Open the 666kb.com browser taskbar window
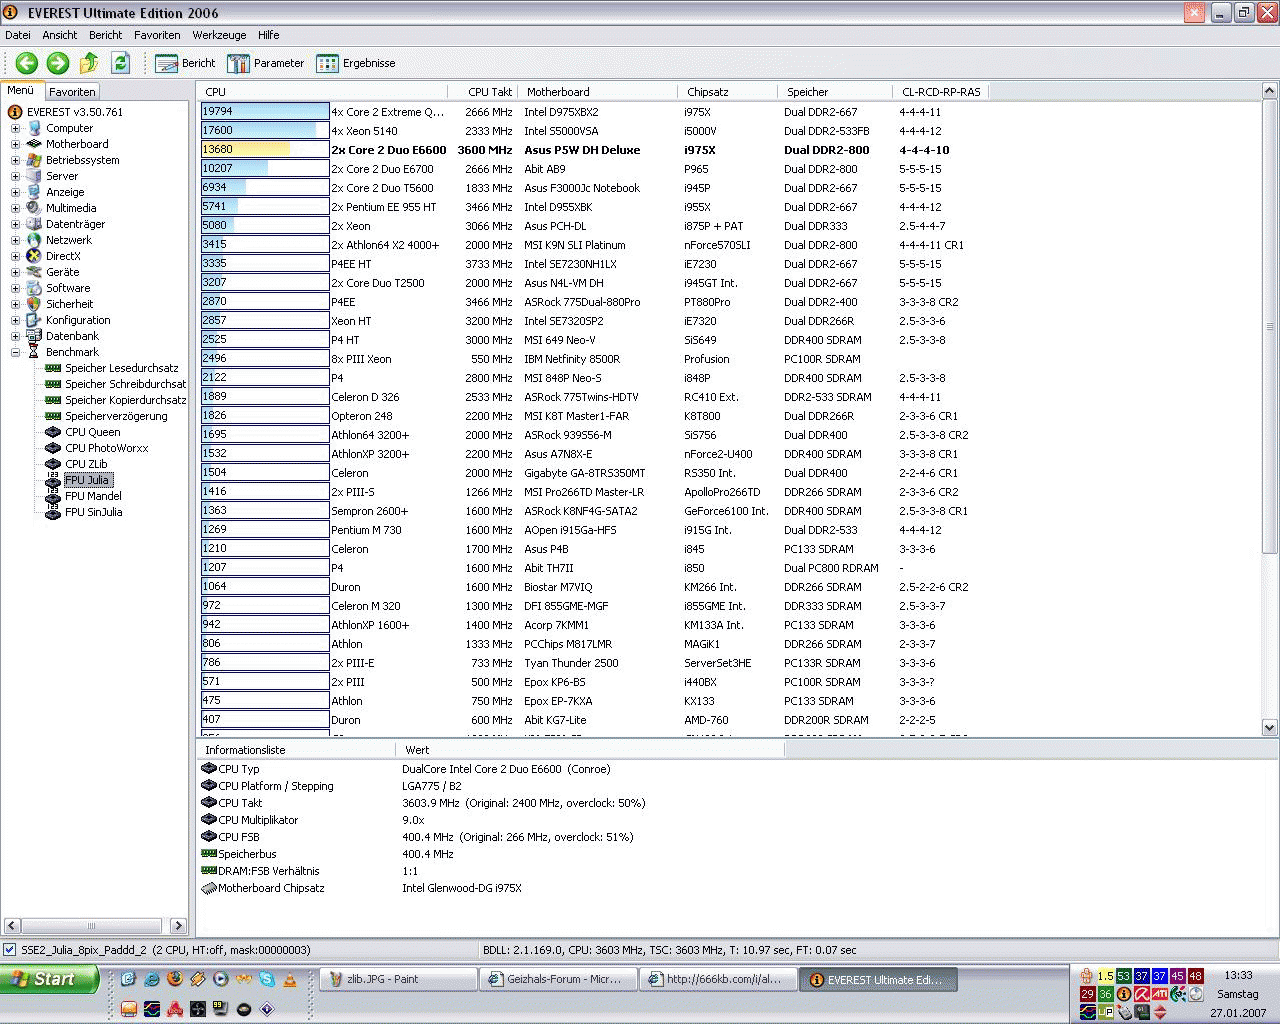Viewport: 1280px width, 1024px height. (x=718, y=980)
